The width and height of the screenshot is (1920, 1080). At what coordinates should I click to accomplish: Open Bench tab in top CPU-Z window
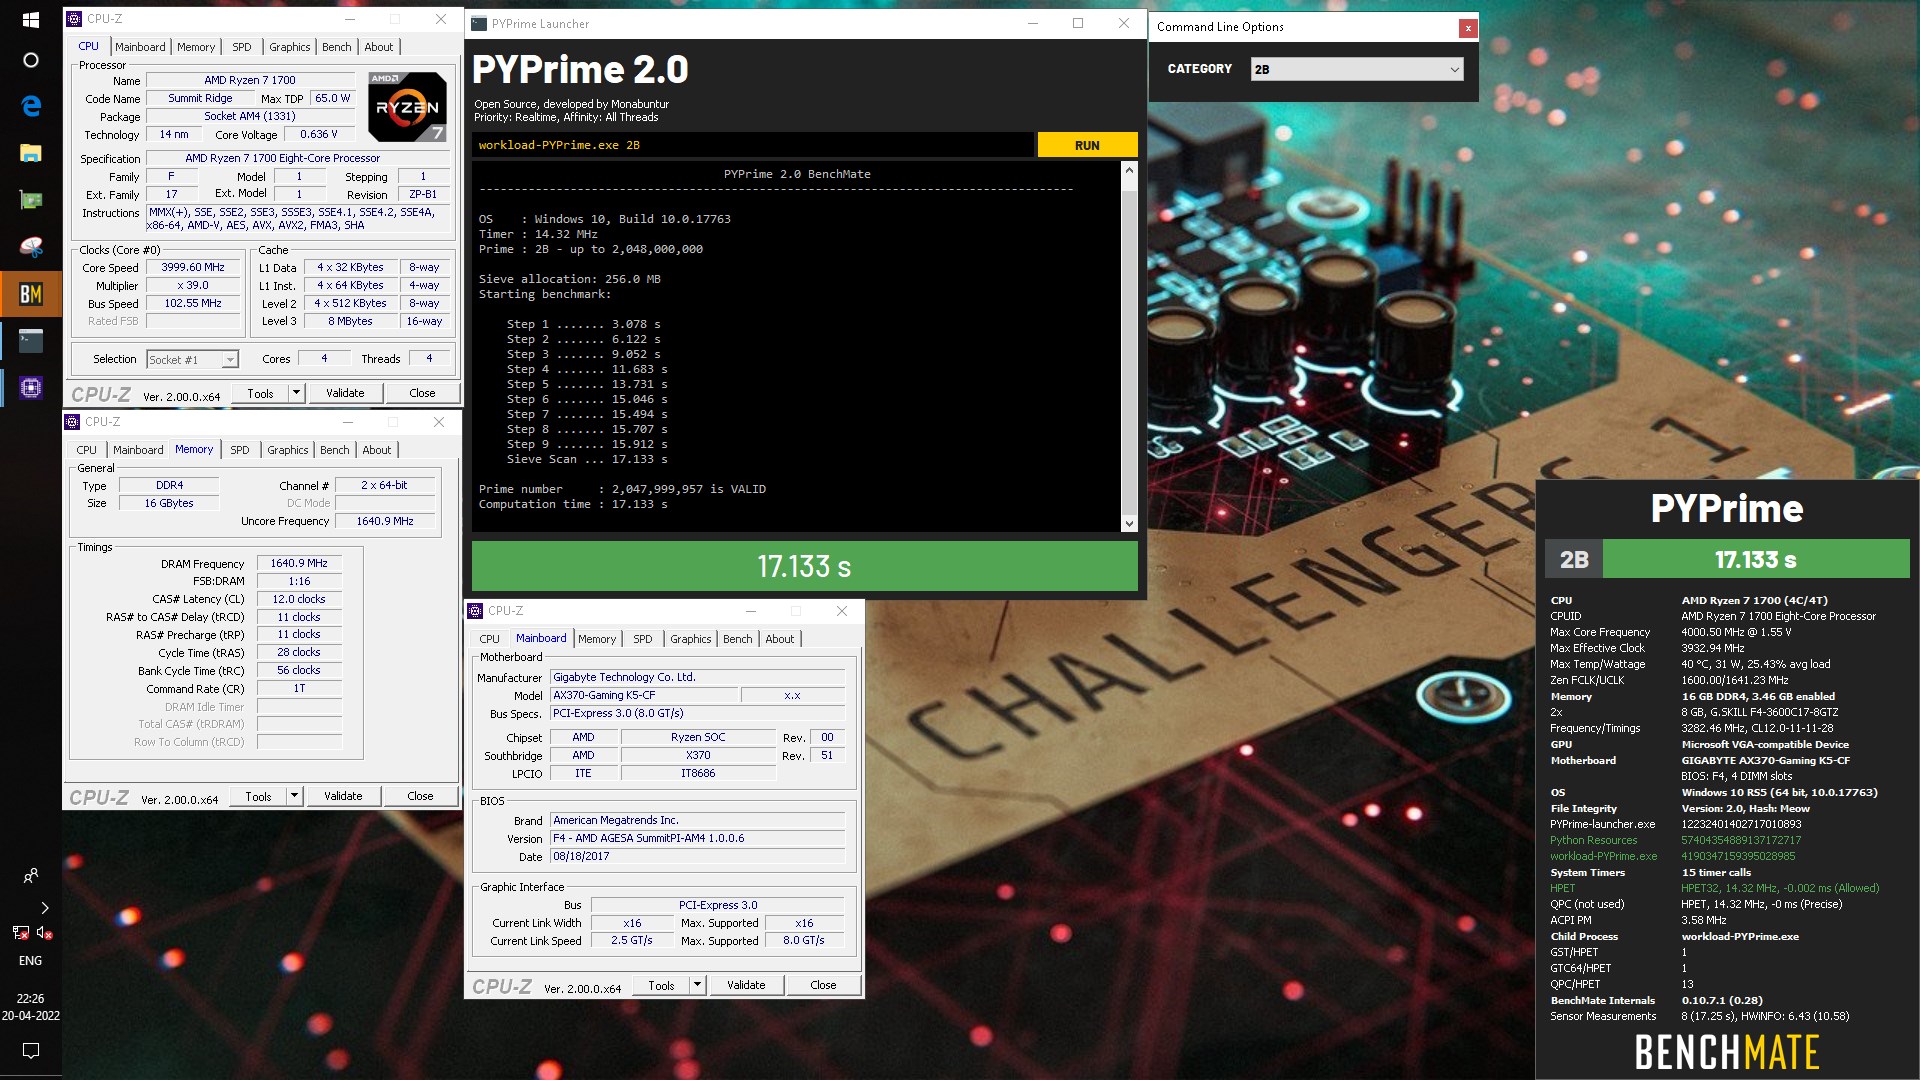click(337, 47)
